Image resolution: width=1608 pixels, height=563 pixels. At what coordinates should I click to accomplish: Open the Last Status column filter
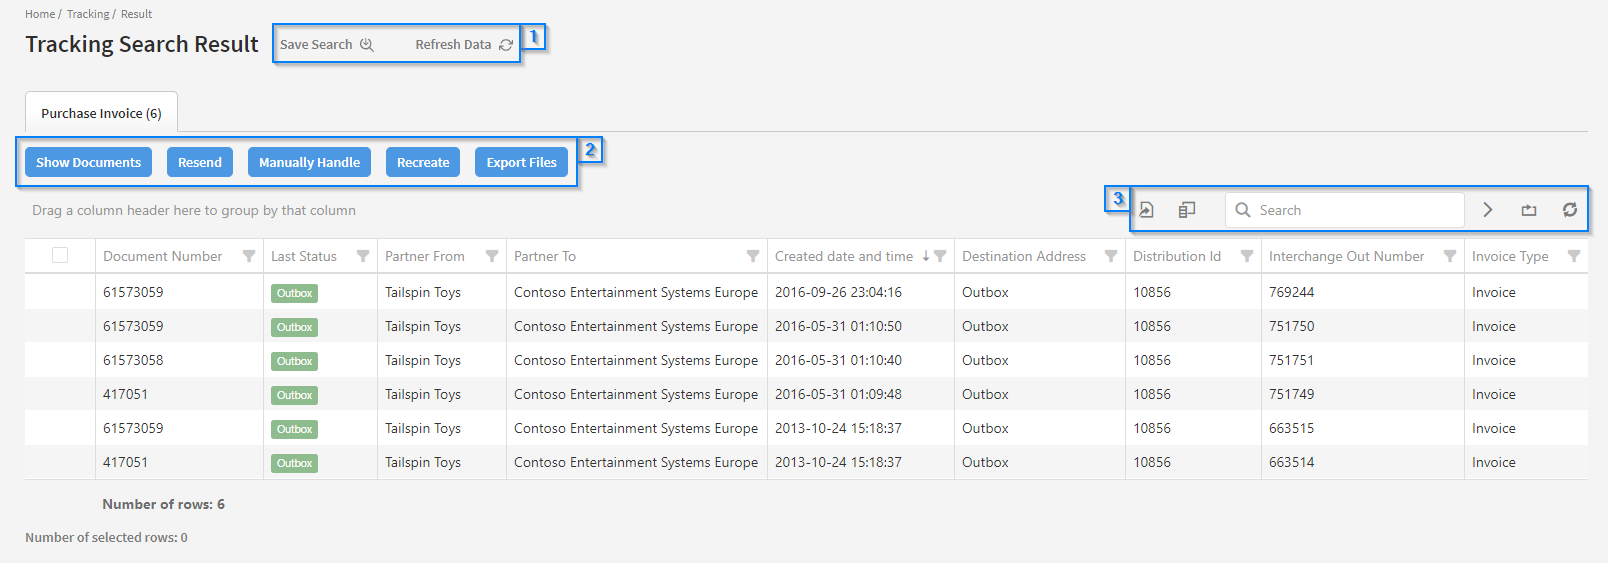[363, 256]
